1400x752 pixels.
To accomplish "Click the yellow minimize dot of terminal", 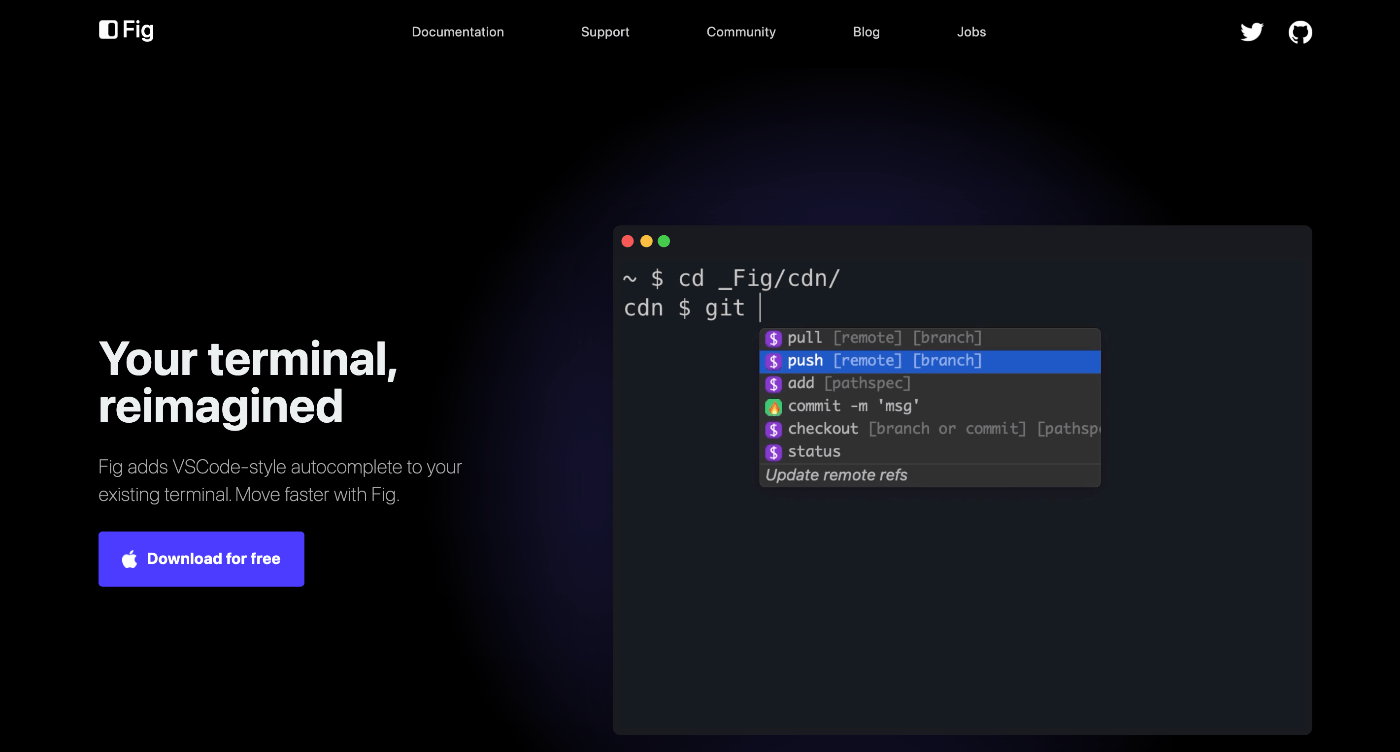I will [646, 241].
